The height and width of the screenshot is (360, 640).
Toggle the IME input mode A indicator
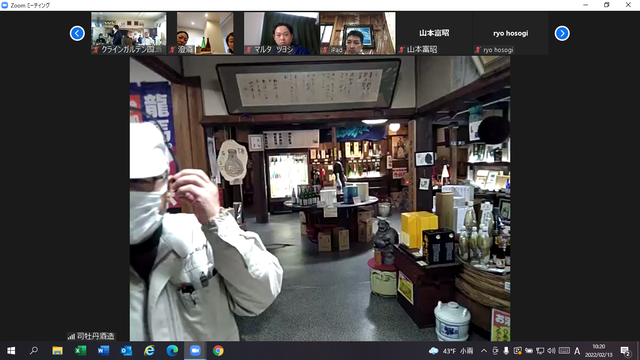click(577, 351)
